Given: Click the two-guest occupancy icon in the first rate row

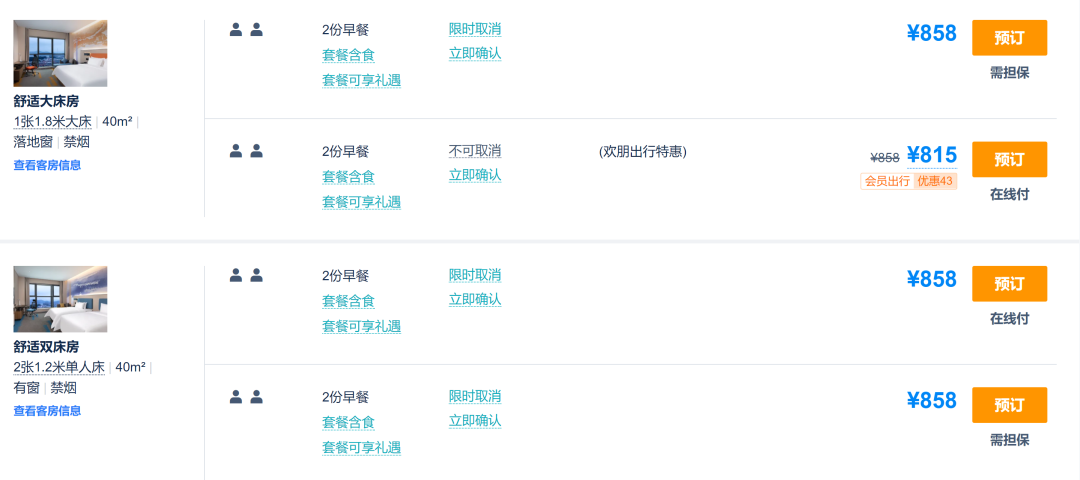Looking at the screenshot, I should pos(246,30).
